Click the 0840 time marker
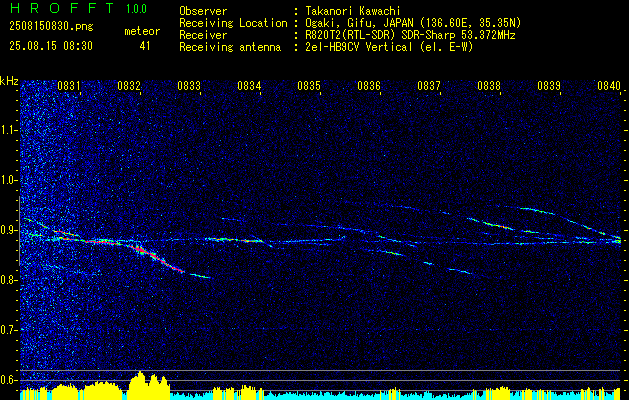 point(609,85)
